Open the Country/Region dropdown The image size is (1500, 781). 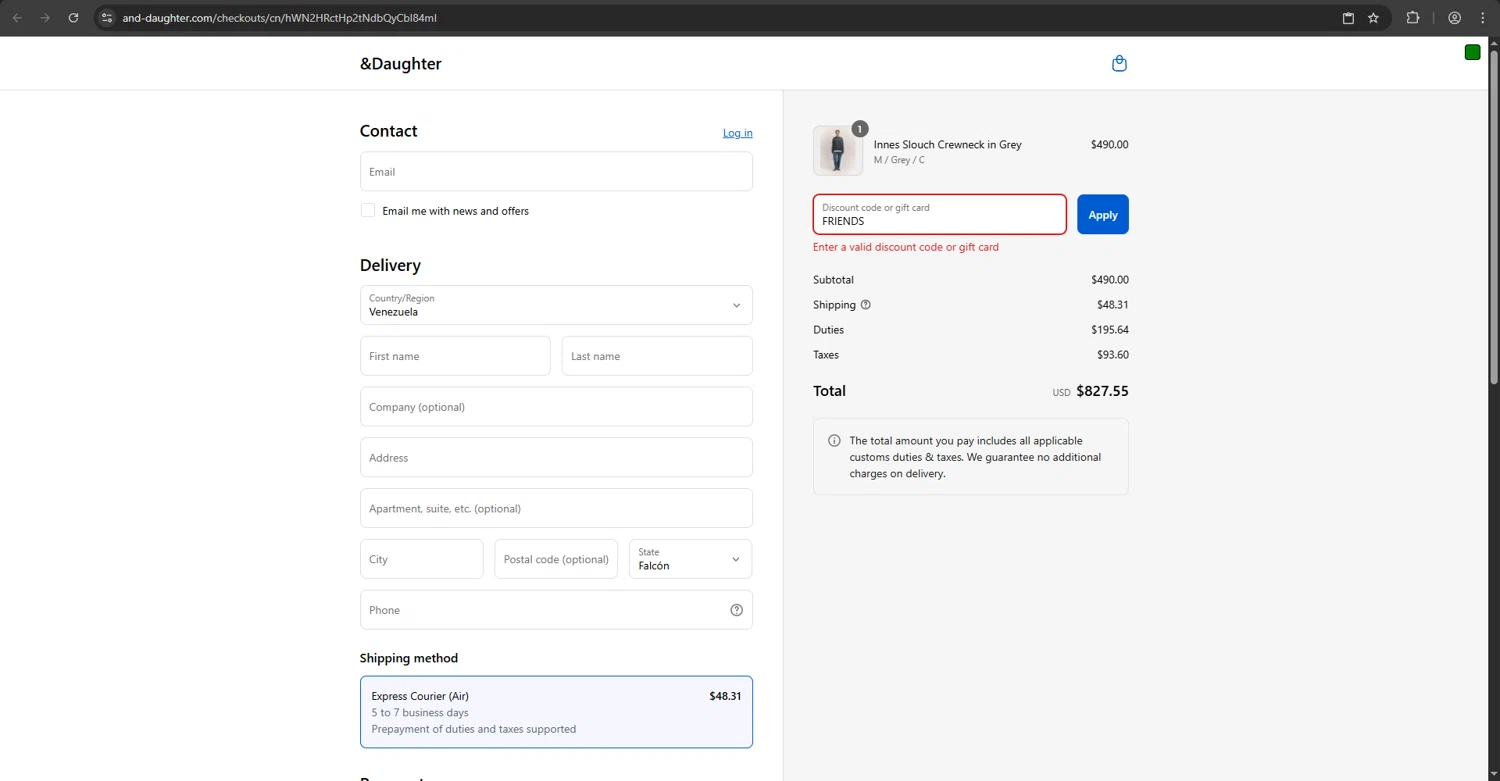tap(556, 305)
